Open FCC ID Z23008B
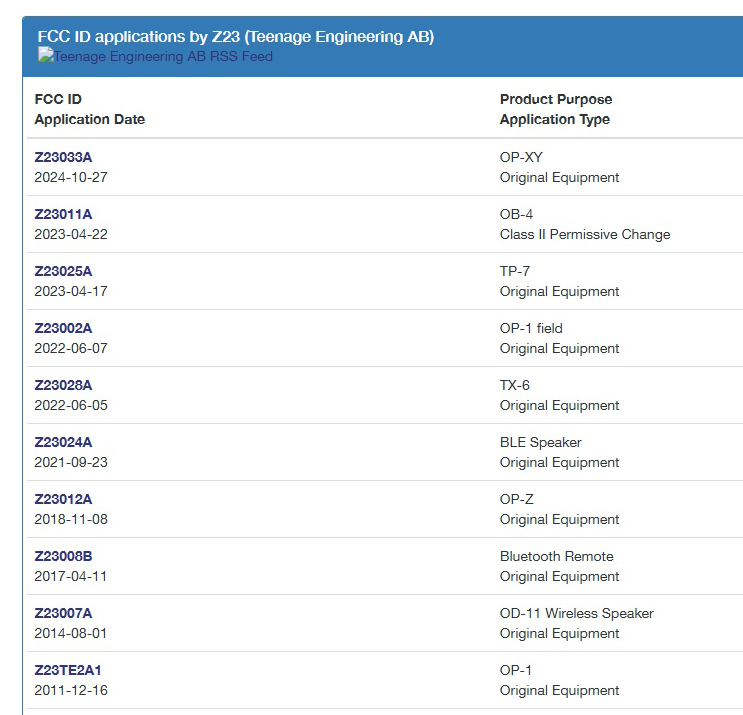743x715 pixels. tap(63, 556)
